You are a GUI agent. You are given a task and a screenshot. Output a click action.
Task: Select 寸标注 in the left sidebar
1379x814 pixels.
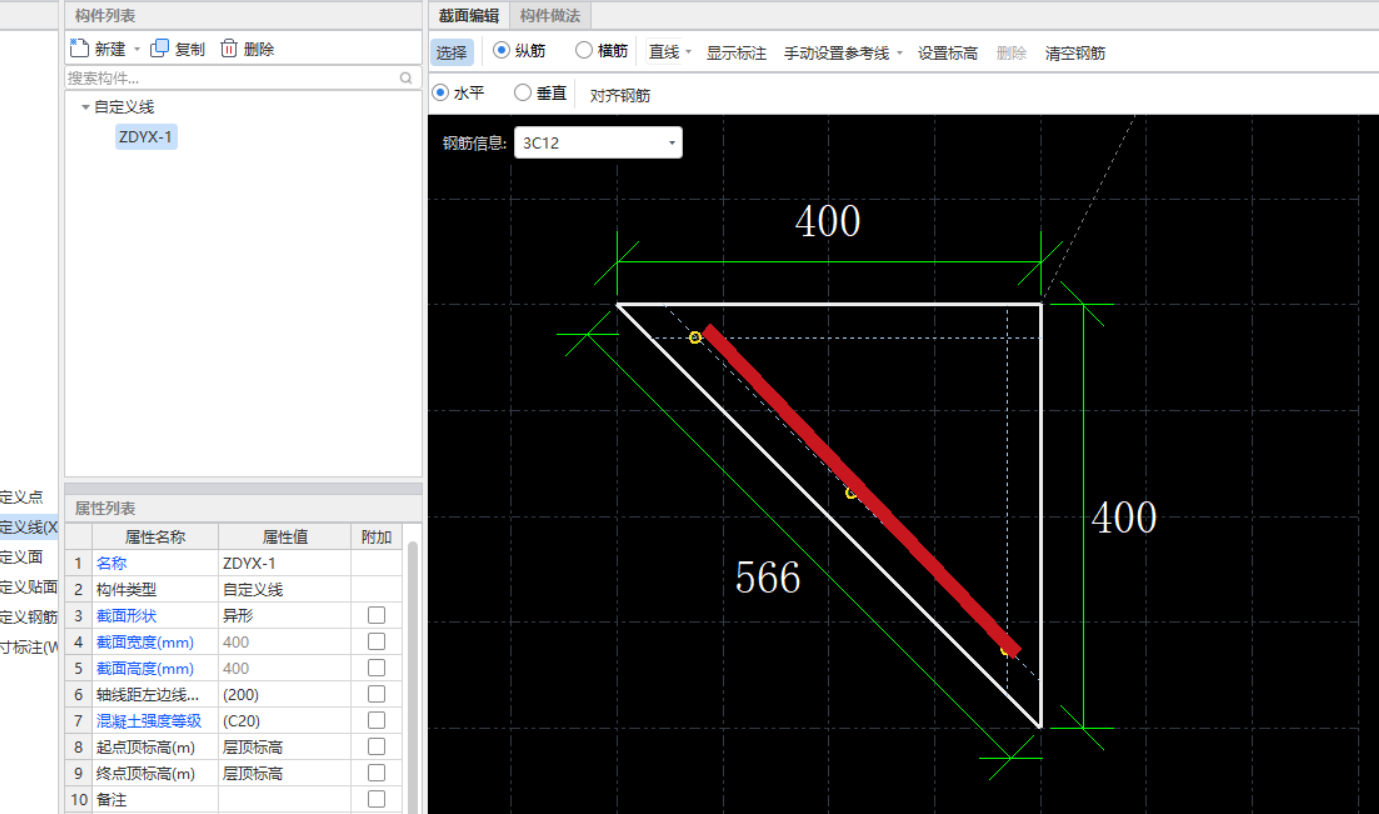(29, 647)
